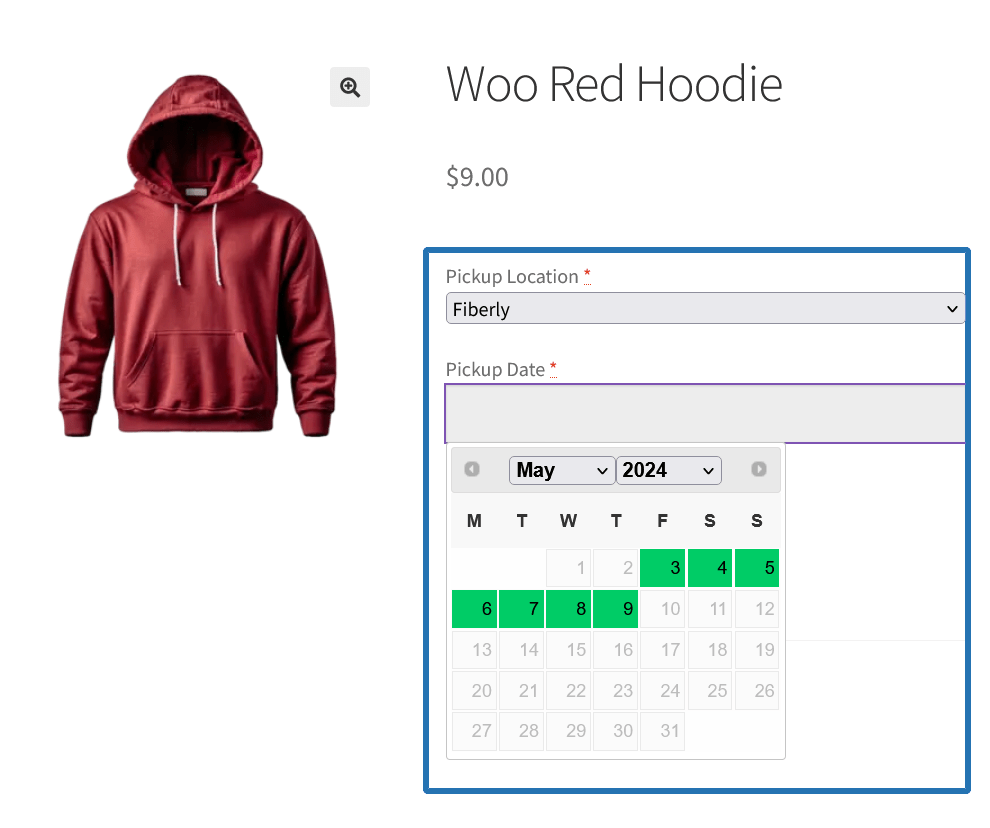Select May 8 in the datepicker
This screenshot has width=990, height=828.
pyautogui.click(x=568, y=608)
